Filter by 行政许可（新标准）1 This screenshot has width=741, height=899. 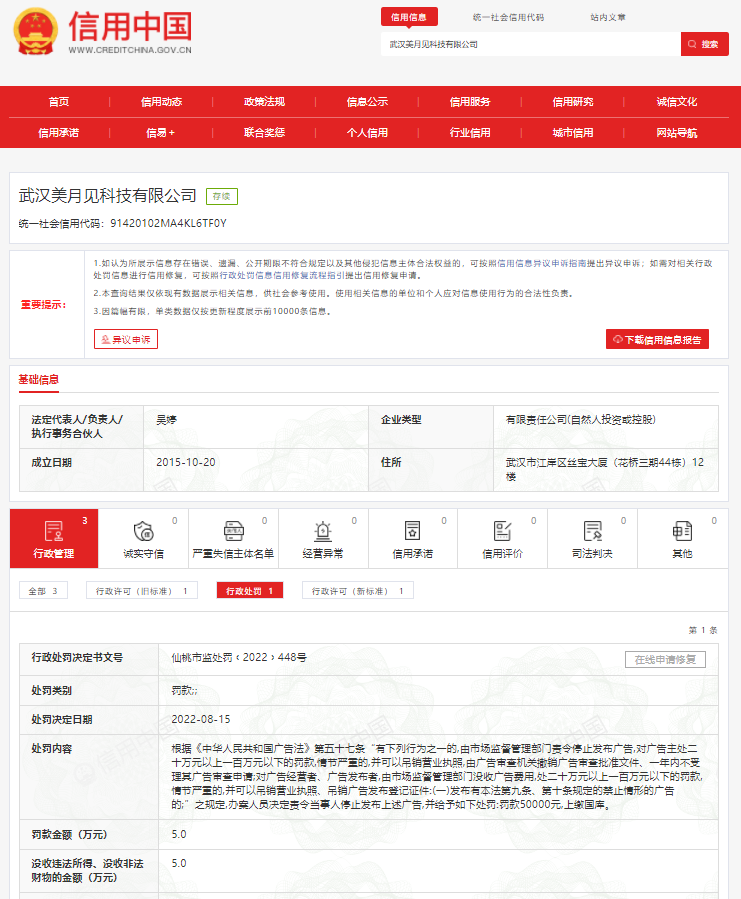point(357,591)
